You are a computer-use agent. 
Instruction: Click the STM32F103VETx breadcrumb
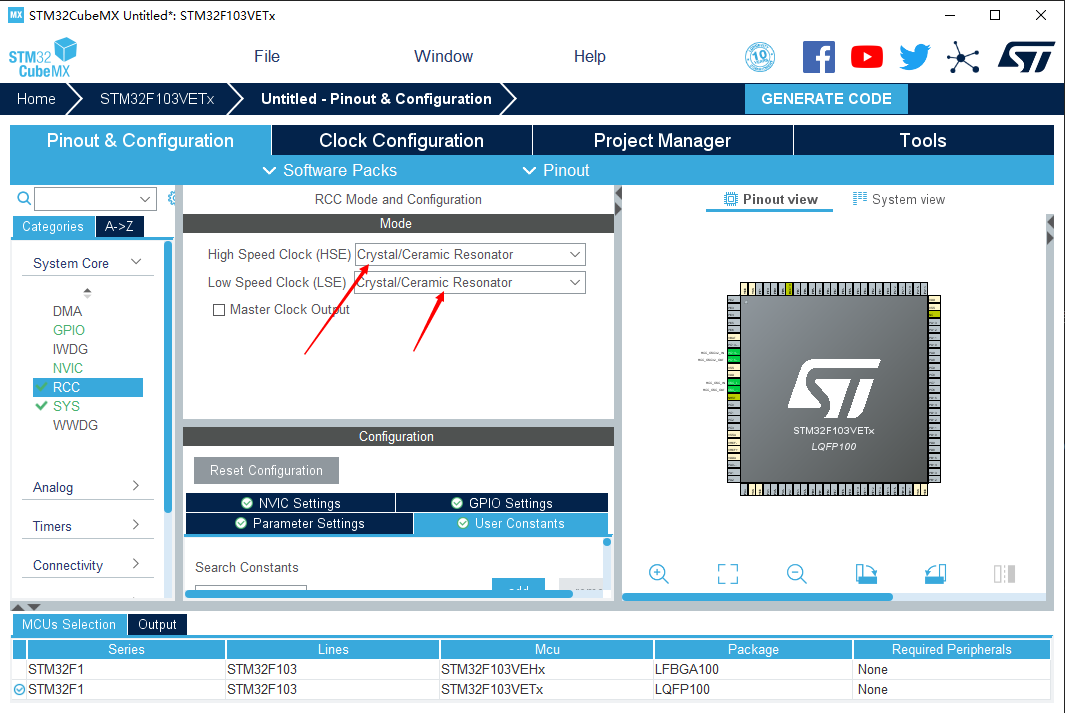157,99
